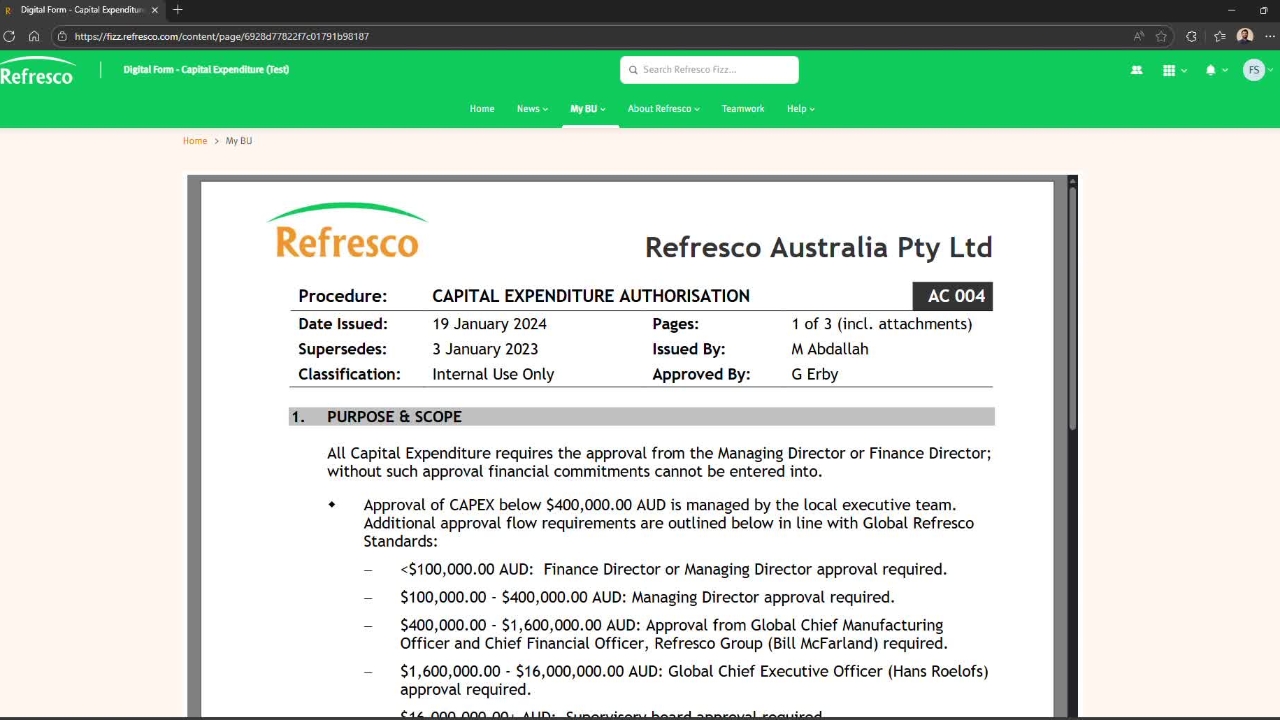Turn on Read Aloud in the address bar
The width and height of the screenshot is (1280, 720).
pos(1139,36)
